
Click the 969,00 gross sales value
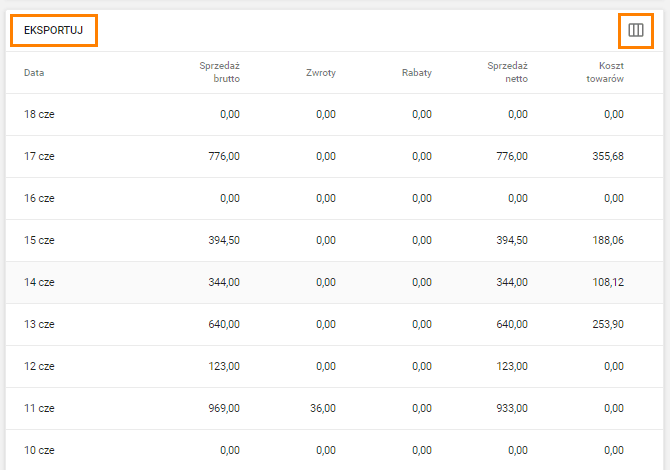(x=224, y=409)
